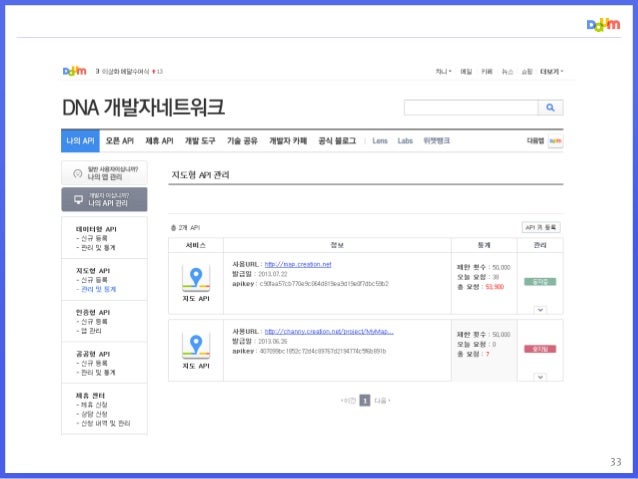Image resolution: width=638 pixels, height=479 pixels.
Task: Click the map pin icon in the map.creation.net row
Action: [x=196, y=278]
